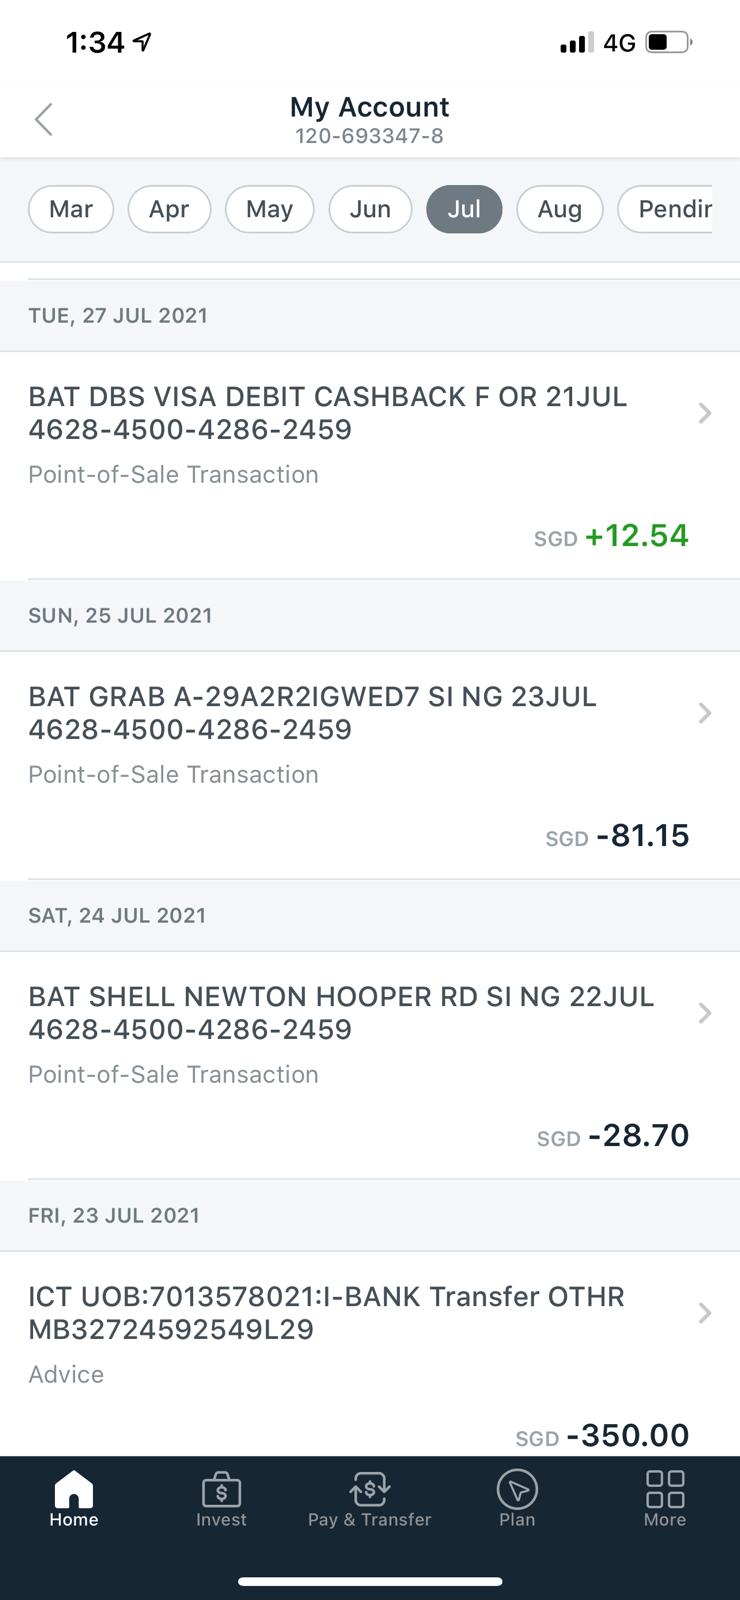Select the Mar month filter
The width and height of the screenshot is (740, 1600).
click(71, 209)
